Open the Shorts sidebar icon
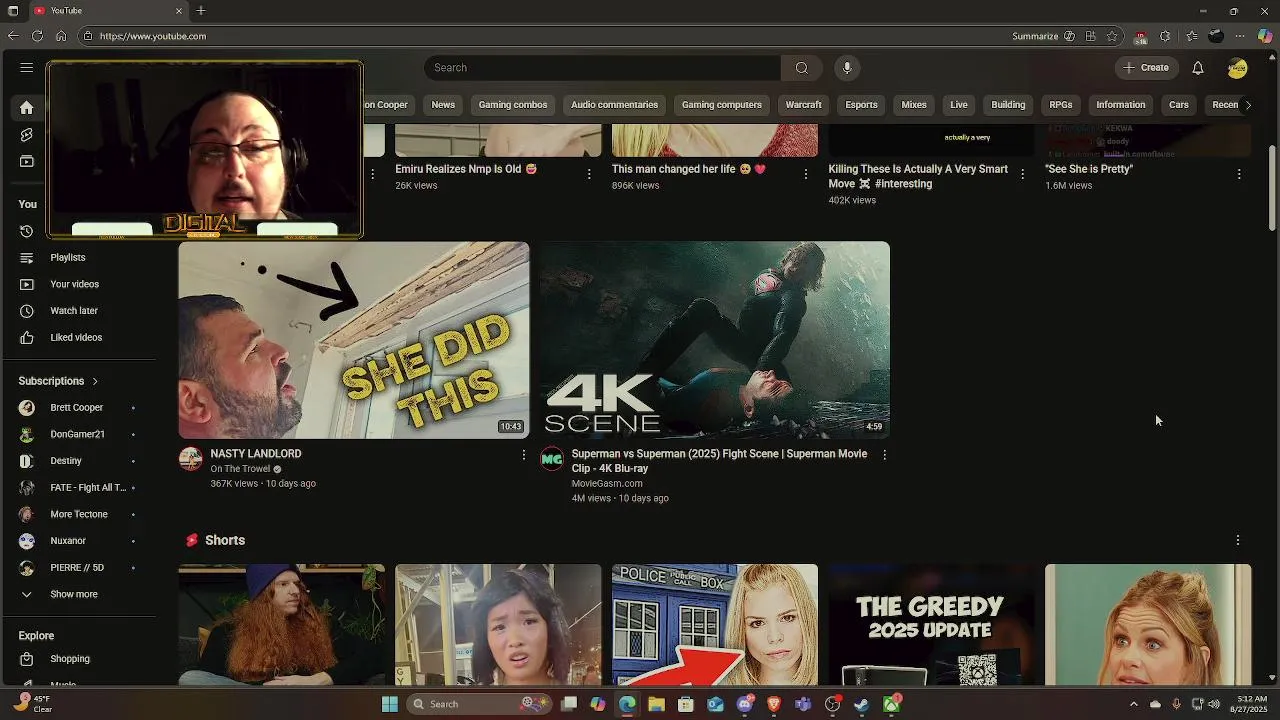 [27, 135]
